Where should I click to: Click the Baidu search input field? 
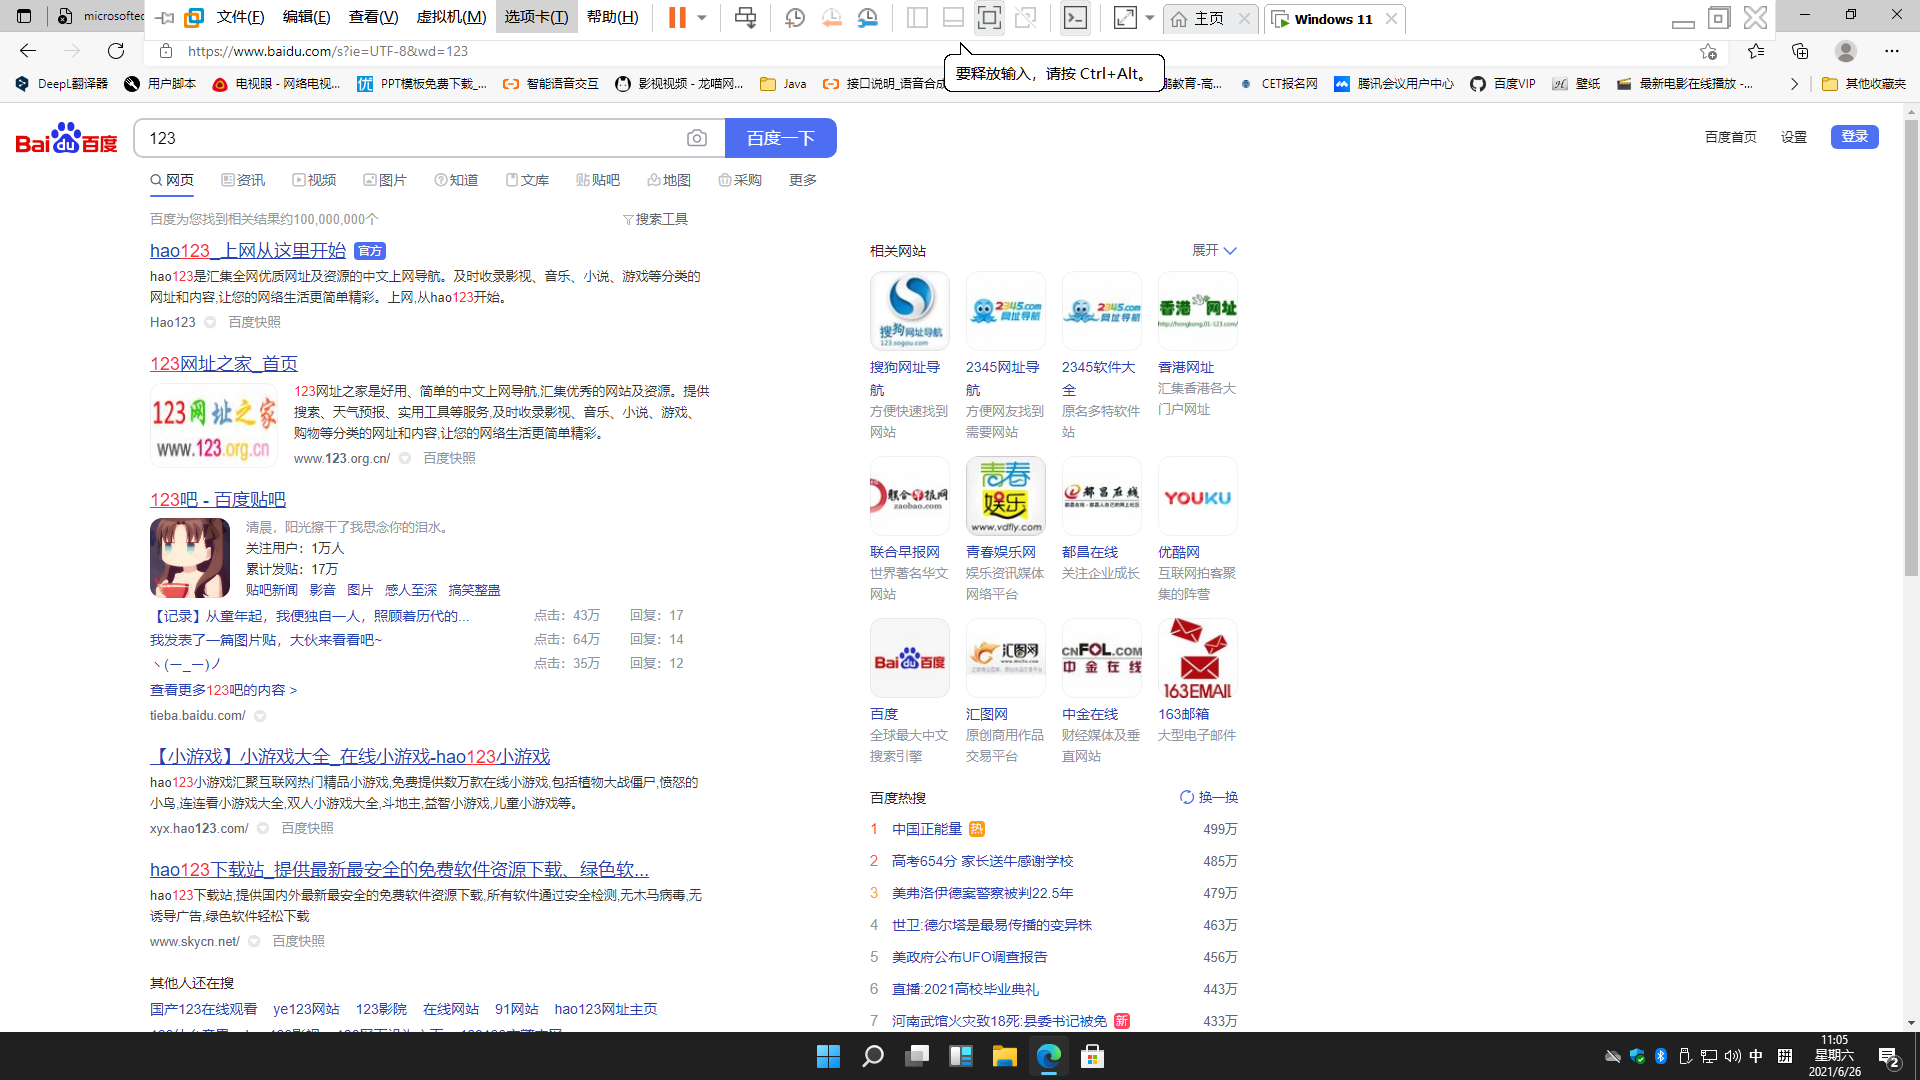point(410,138)
